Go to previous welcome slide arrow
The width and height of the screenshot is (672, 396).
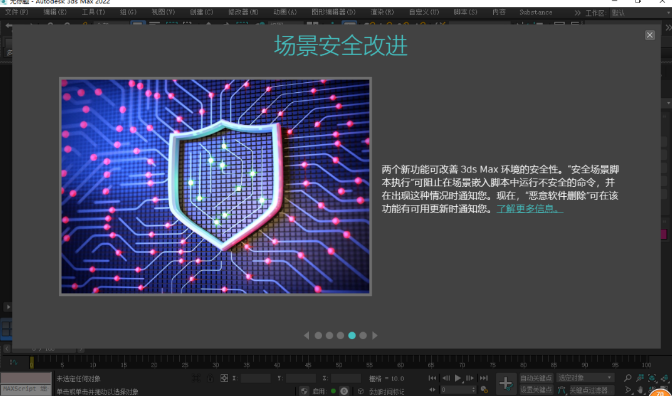[x=306, y=335]
